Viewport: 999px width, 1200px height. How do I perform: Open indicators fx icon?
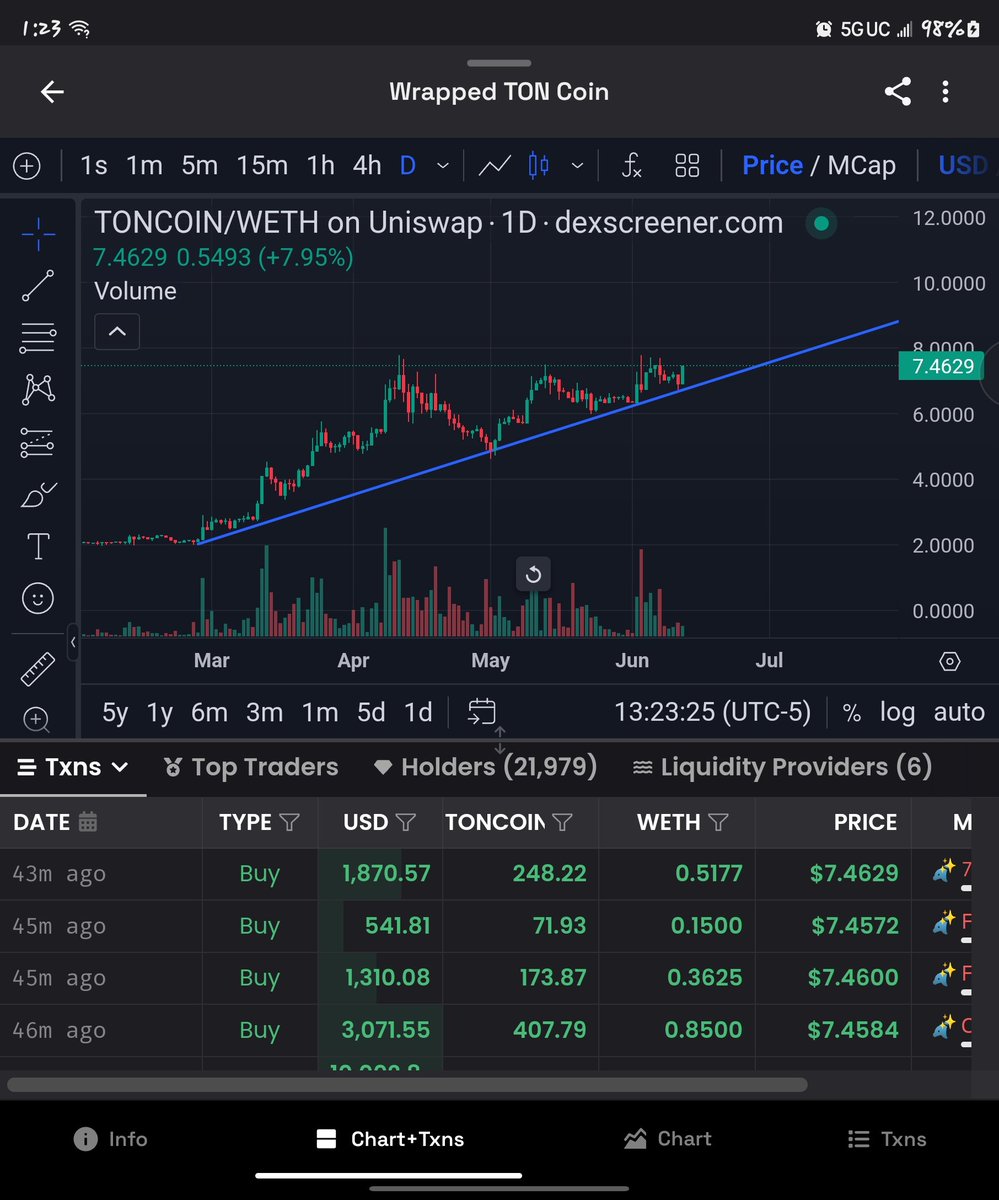pyautogui.click(x=631, y=166)
